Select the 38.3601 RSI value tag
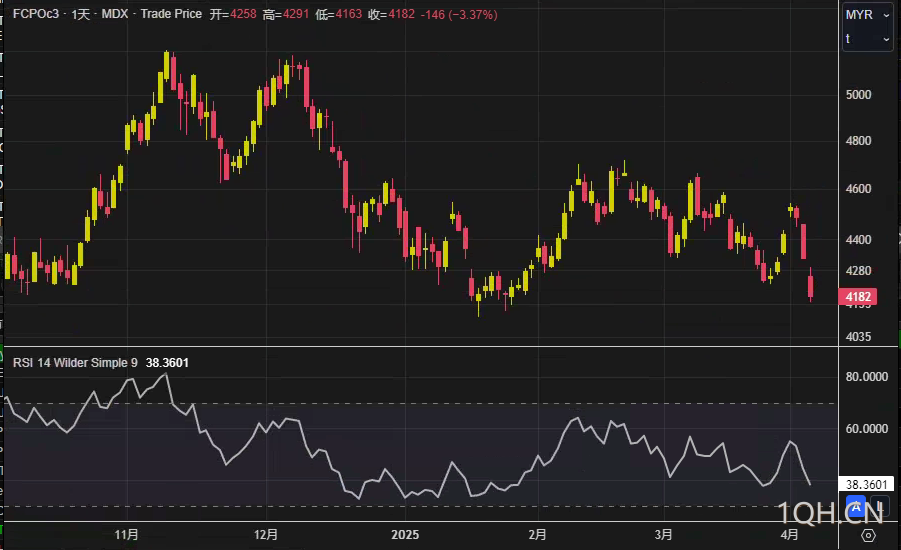 [866, 484]
